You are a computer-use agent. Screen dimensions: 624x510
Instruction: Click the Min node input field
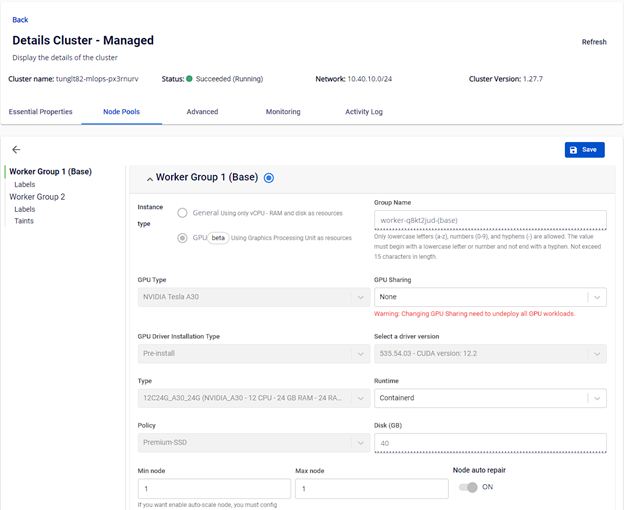[214, 489]
